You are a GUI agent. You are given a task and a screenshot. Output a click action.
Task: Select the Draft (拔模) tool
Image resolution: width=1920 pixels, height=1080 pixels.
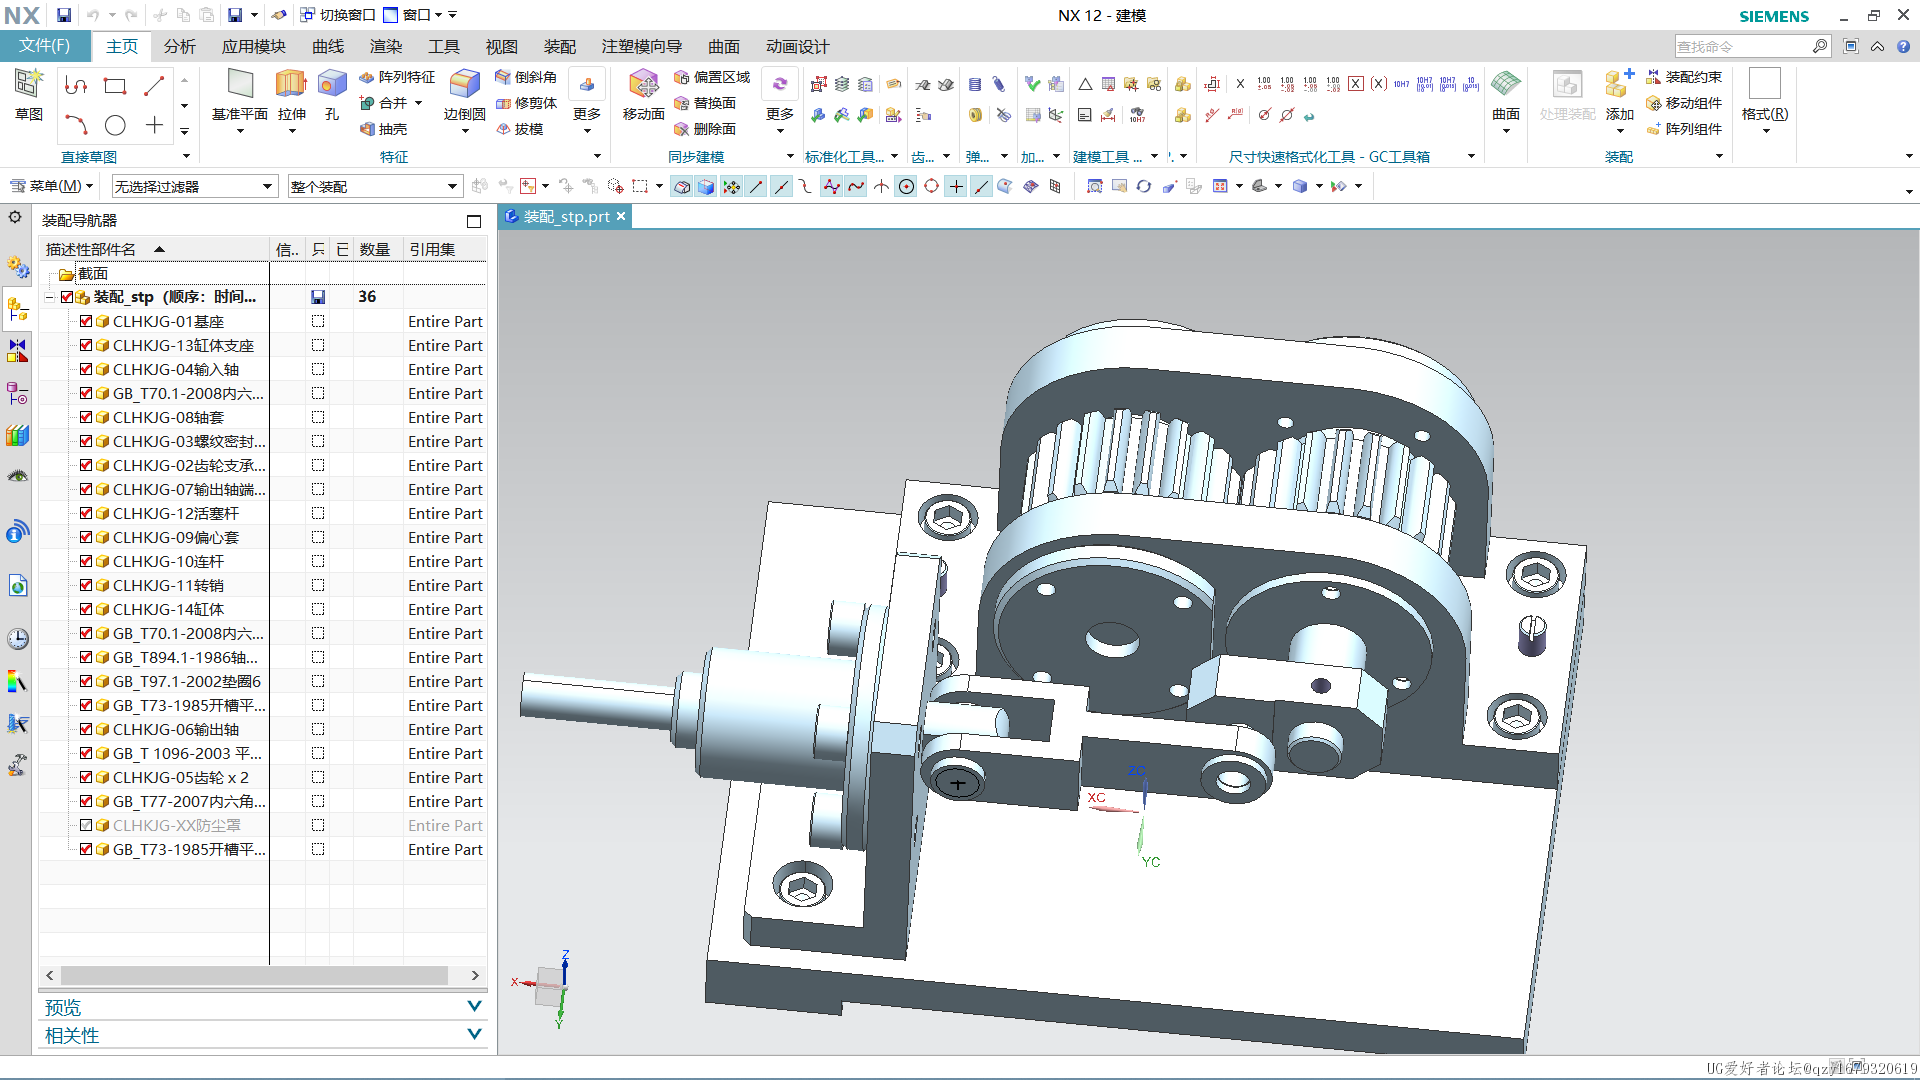click(520, 129)
